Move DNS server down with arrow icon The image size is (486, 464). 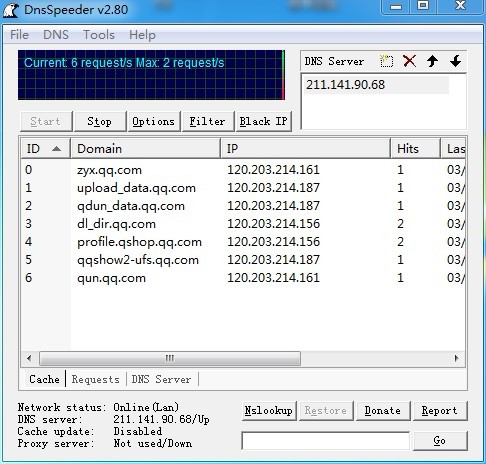[455, 61]
